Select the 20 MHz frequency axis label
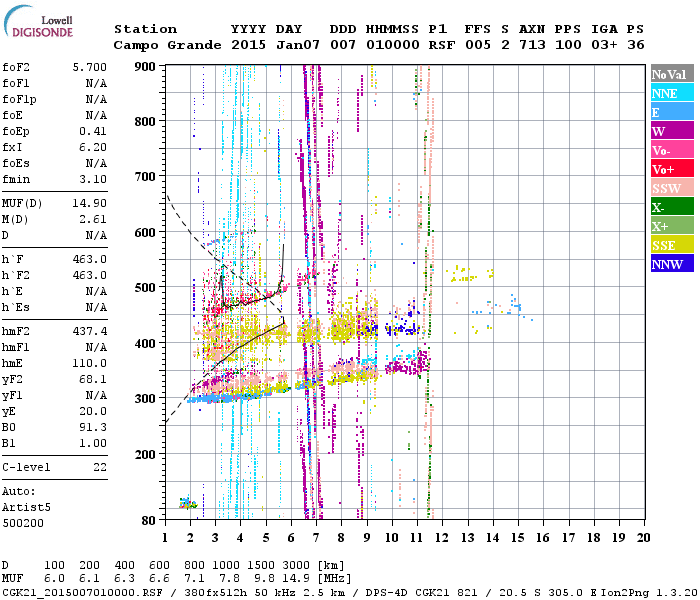The height and width of the screenshot is (600, 700). click(x=643, y=538)
